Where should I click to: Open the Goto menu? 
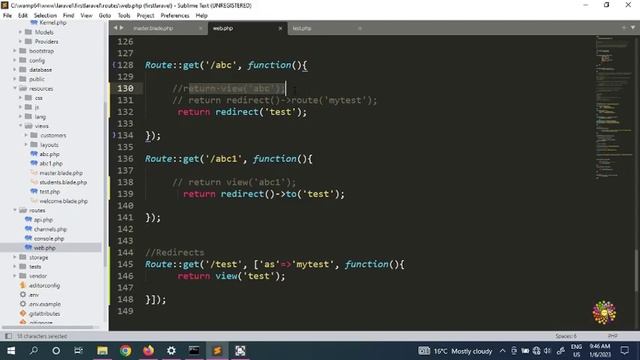pos(105,16)
